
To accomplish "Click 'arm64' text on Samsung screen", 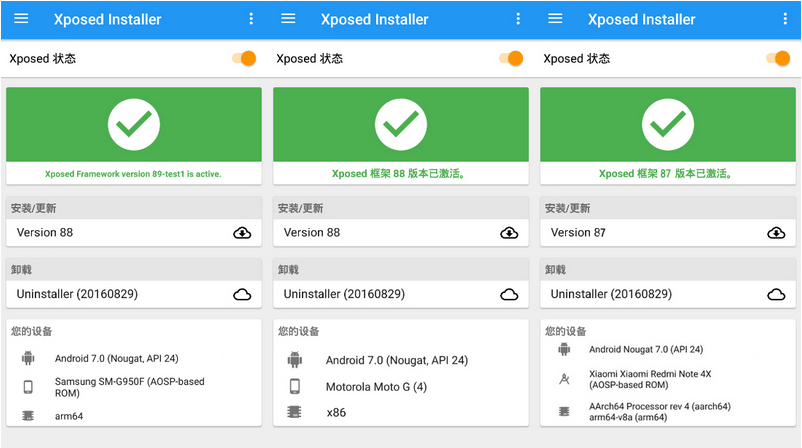I will (x=69, y=416).
